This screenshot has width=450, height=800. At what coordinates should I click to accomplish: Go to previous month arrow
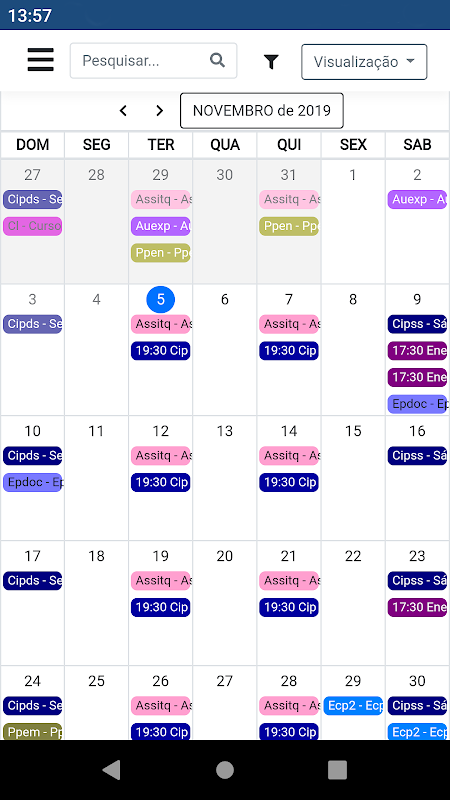pyautogui.click(x=123, y=111)
